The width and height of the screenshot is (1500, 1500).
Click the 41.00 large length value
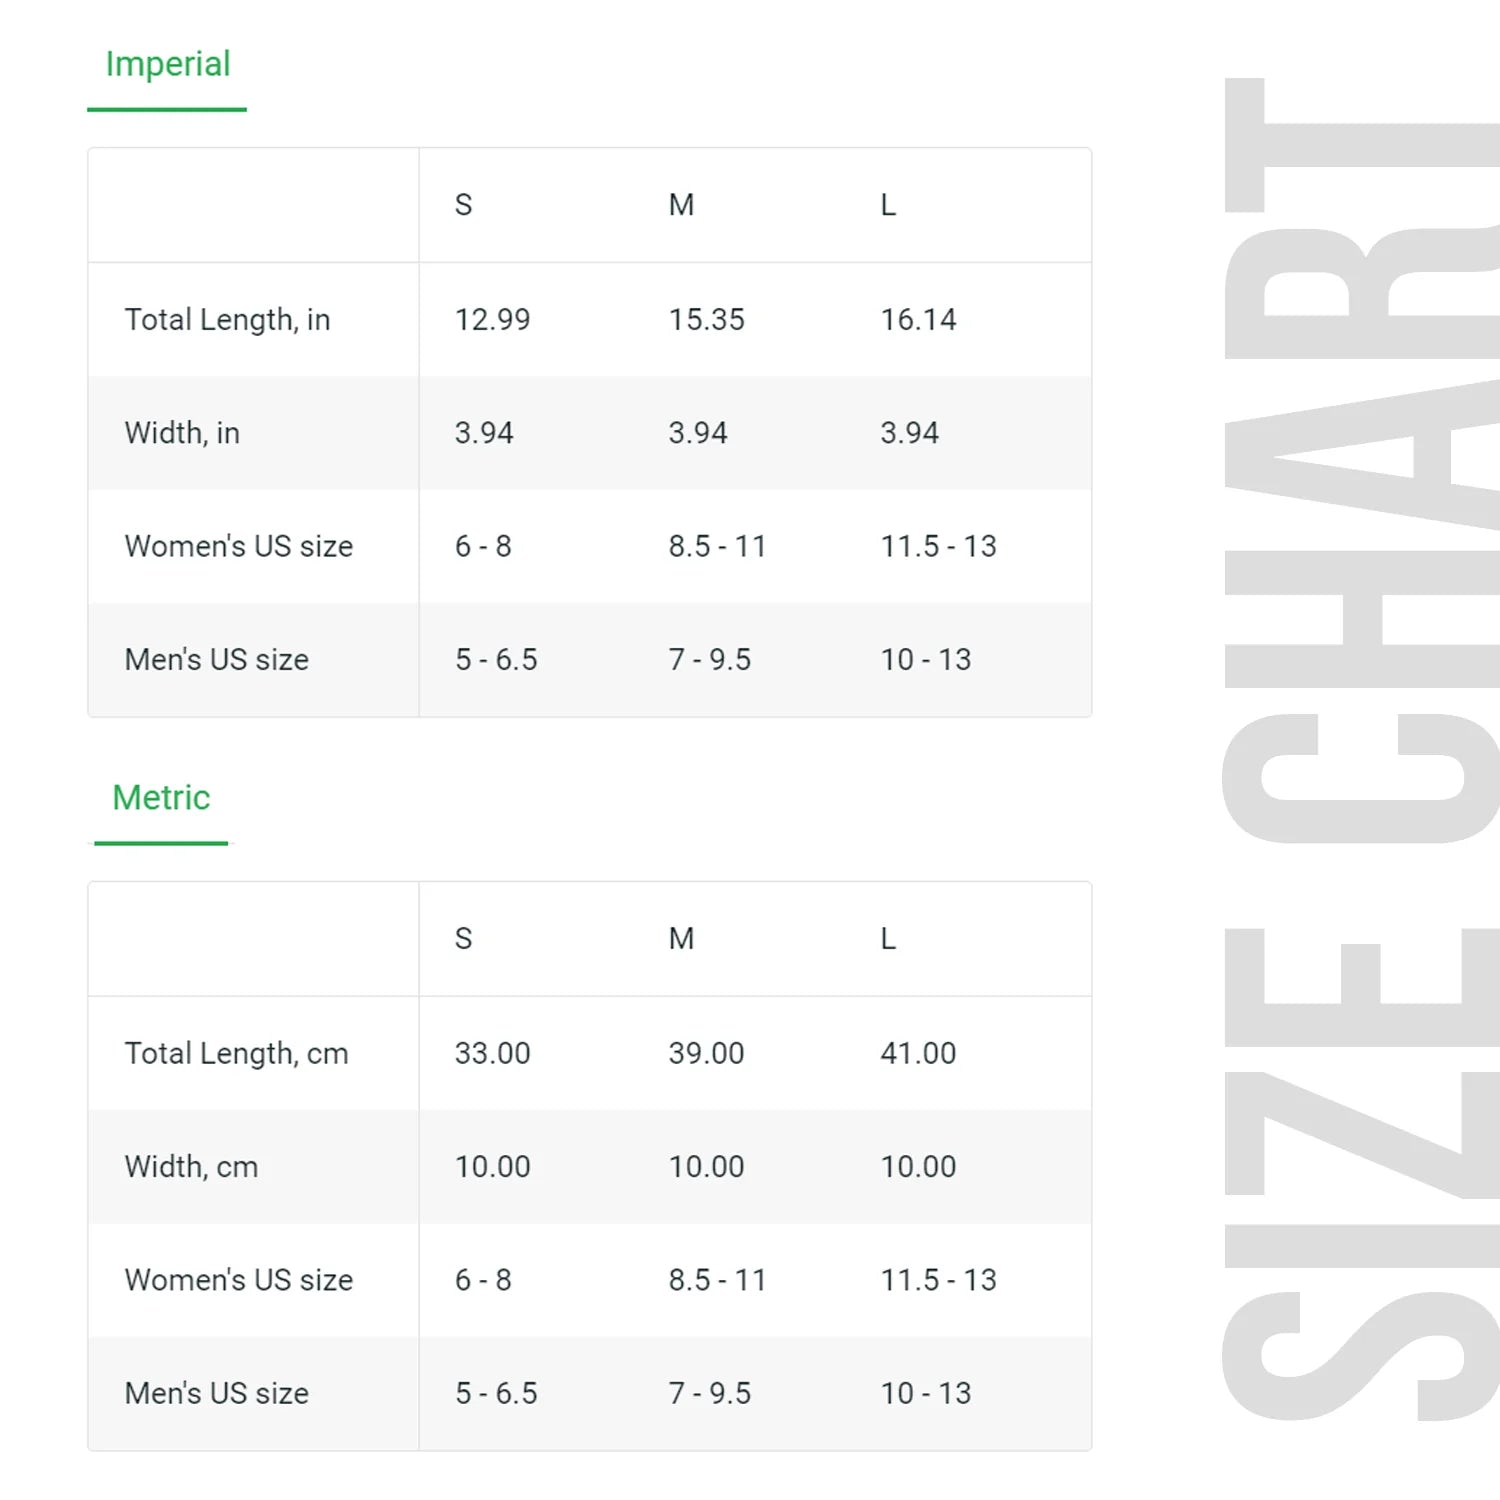pyautogui.click(x=918, y=1053)
